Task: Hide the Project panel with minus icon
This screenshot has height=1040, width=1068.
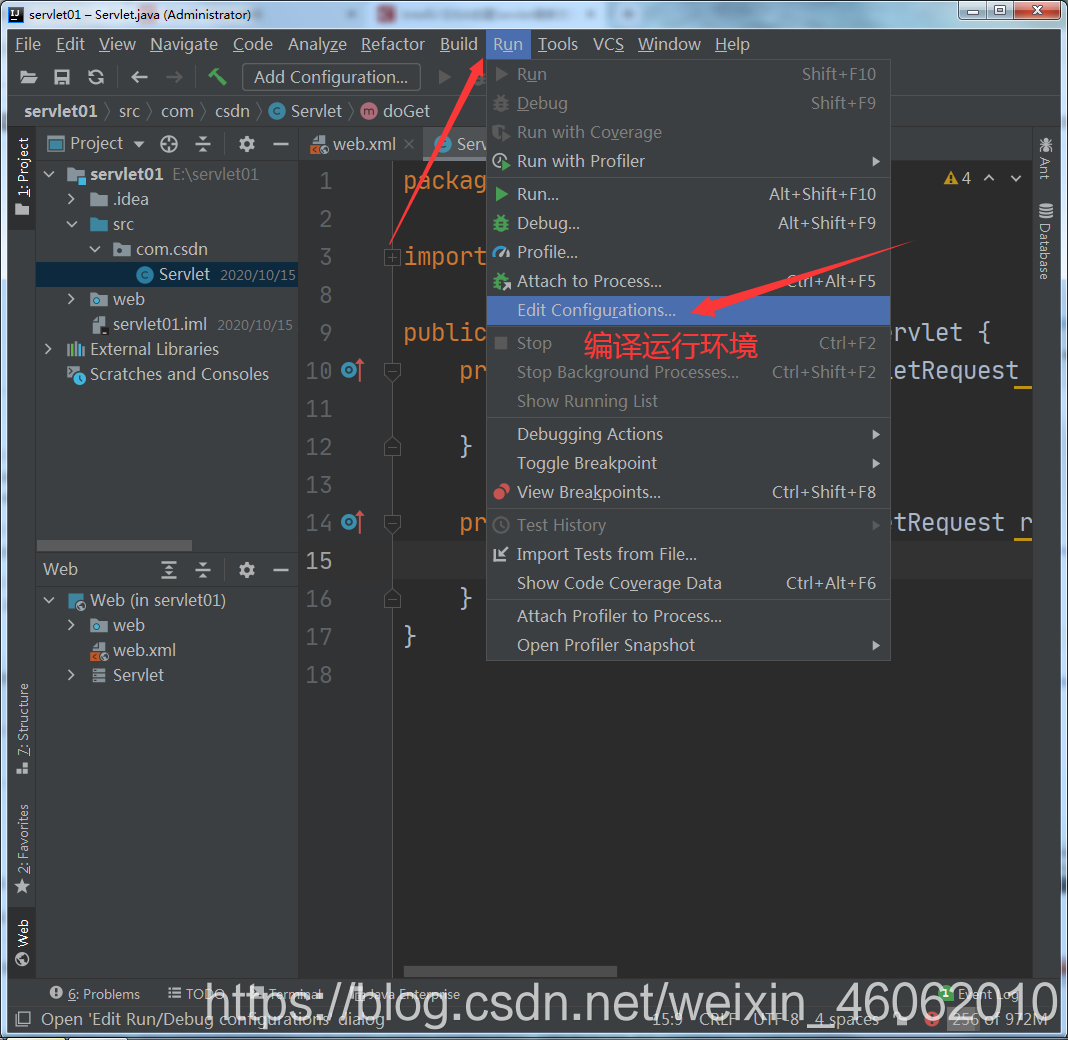Action: [281, 144]
